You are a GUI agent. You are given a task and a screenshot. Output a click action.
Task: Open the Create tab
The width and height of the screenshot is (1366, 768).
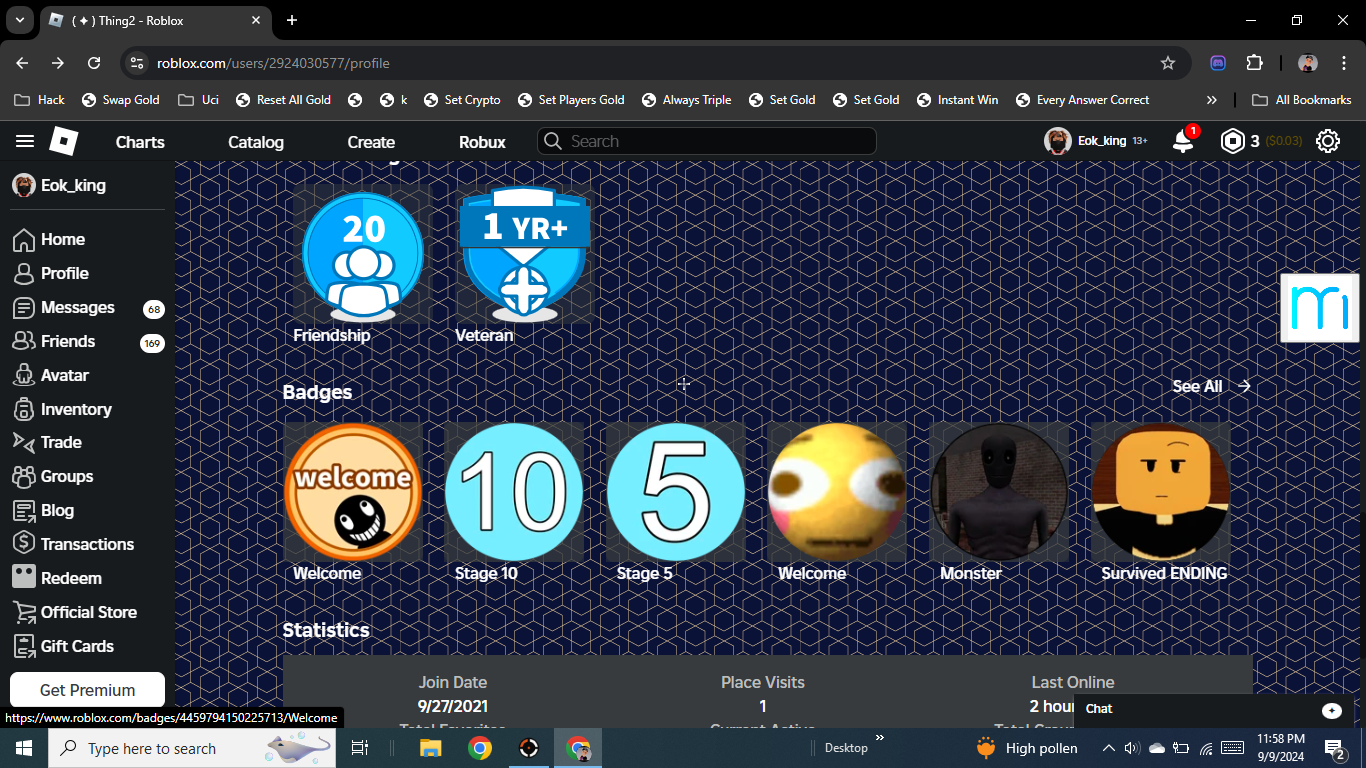(371, 142)
